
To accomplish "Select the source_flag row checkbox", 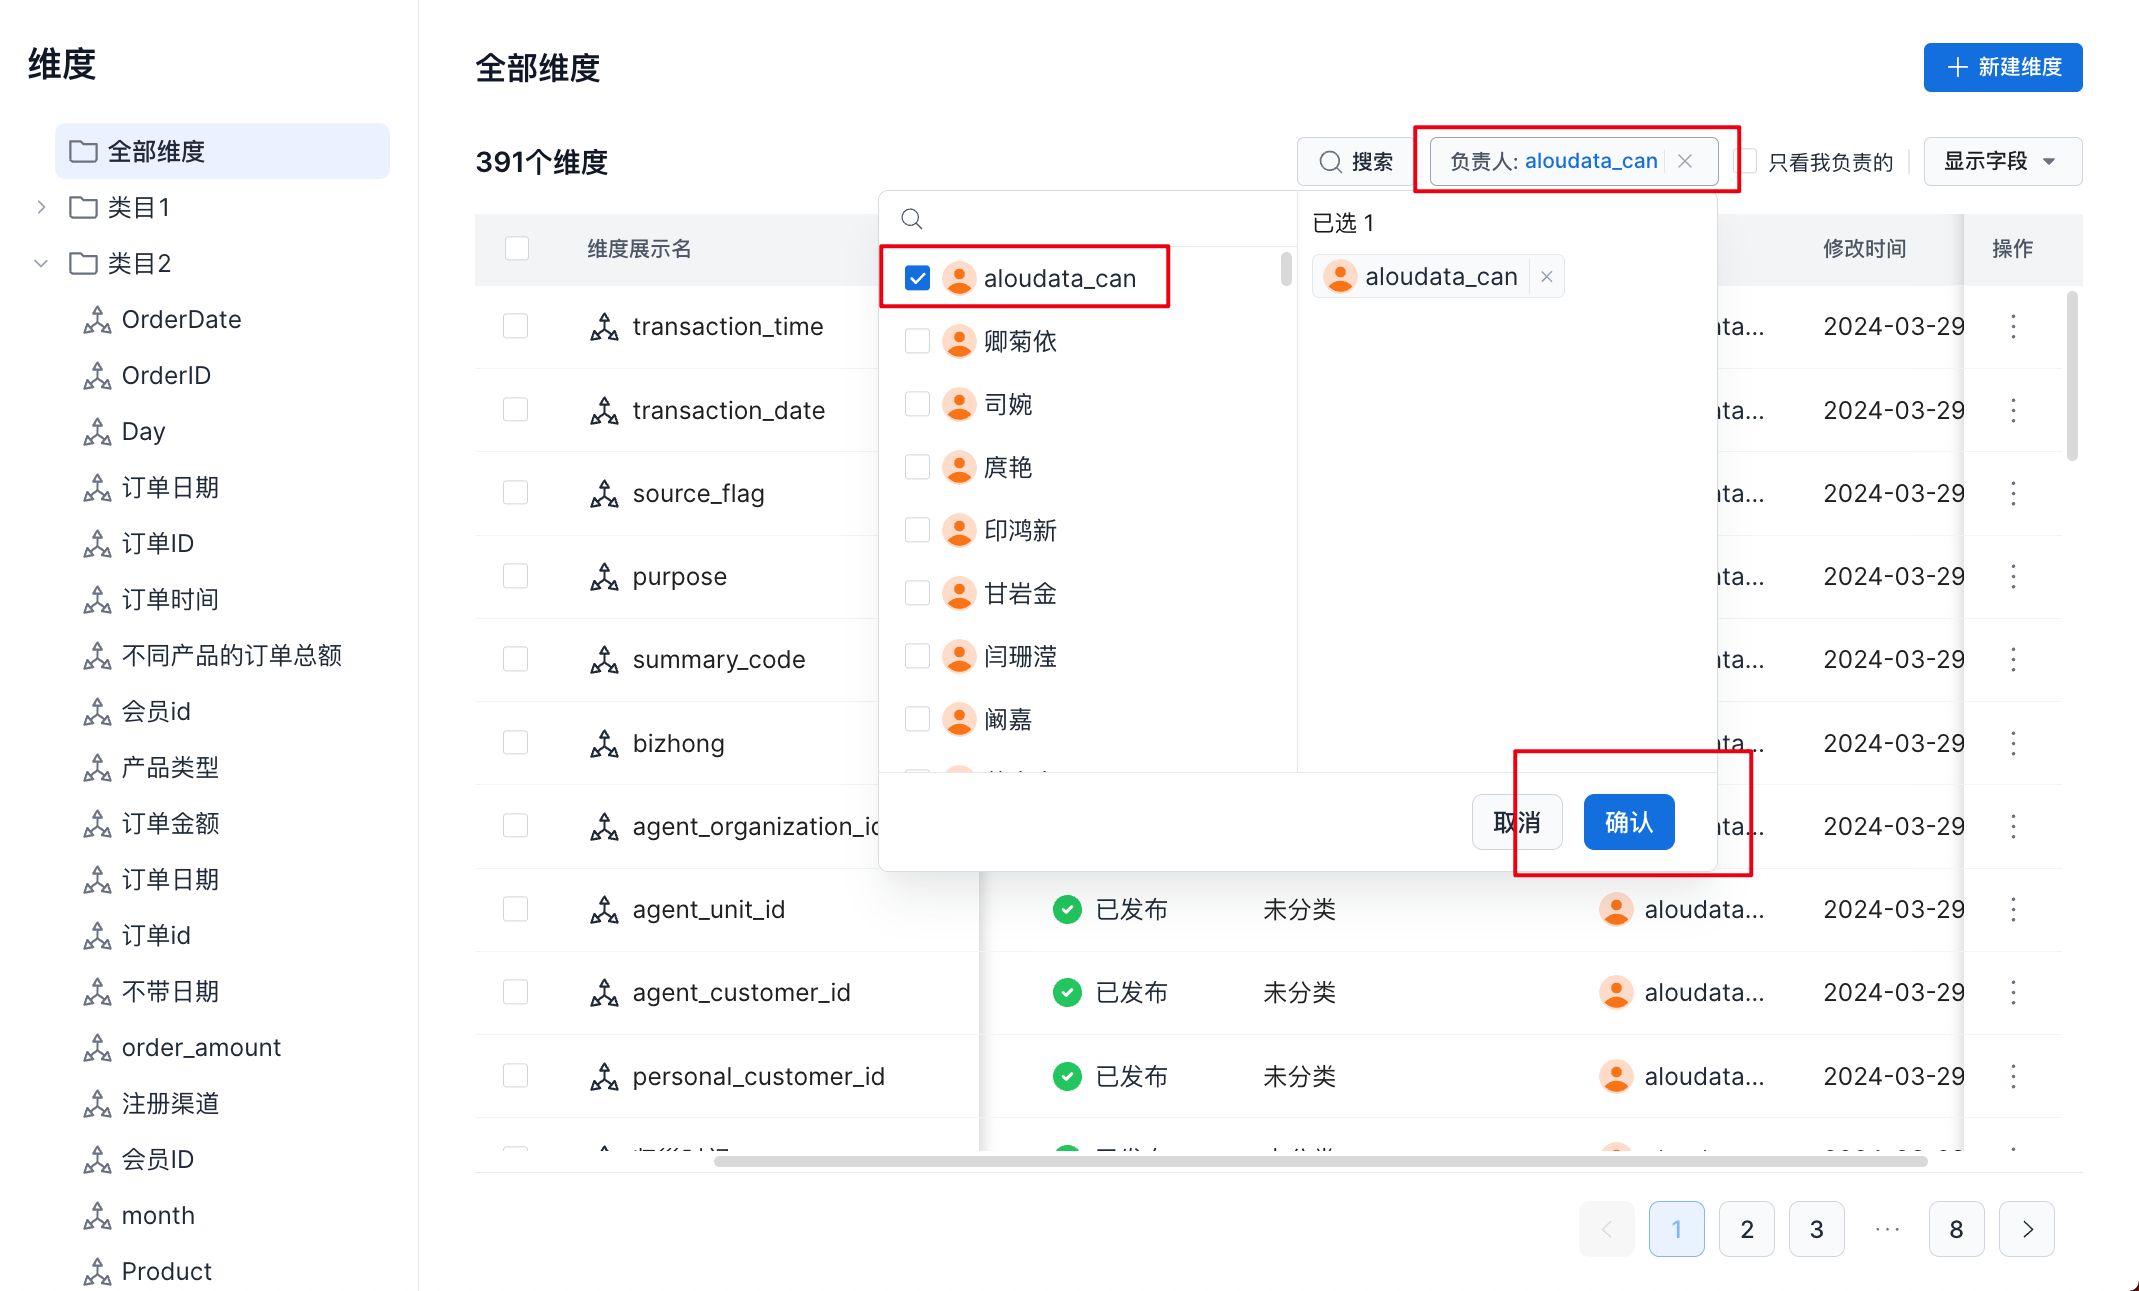I will (515, 492).
